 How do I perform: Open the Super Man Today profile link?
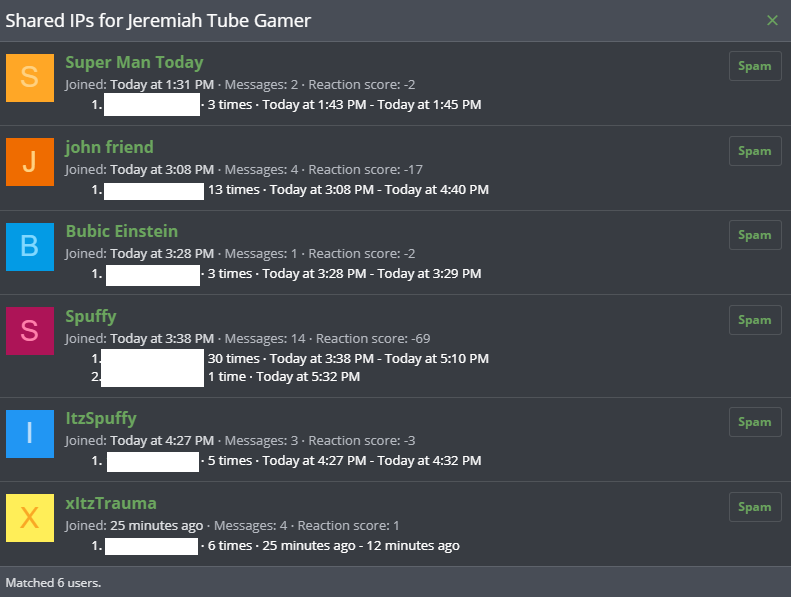pos(134,62)
